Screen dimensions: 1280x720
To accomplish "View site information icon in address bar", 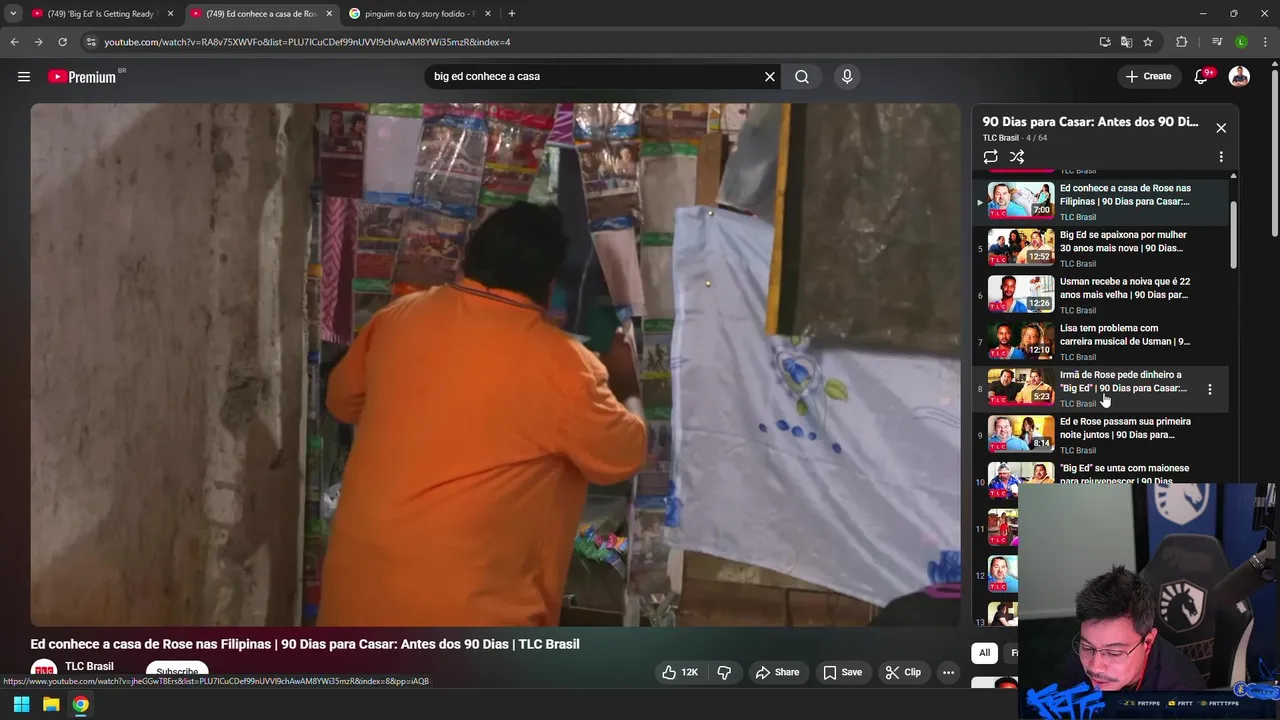I will tap(91, 42).
